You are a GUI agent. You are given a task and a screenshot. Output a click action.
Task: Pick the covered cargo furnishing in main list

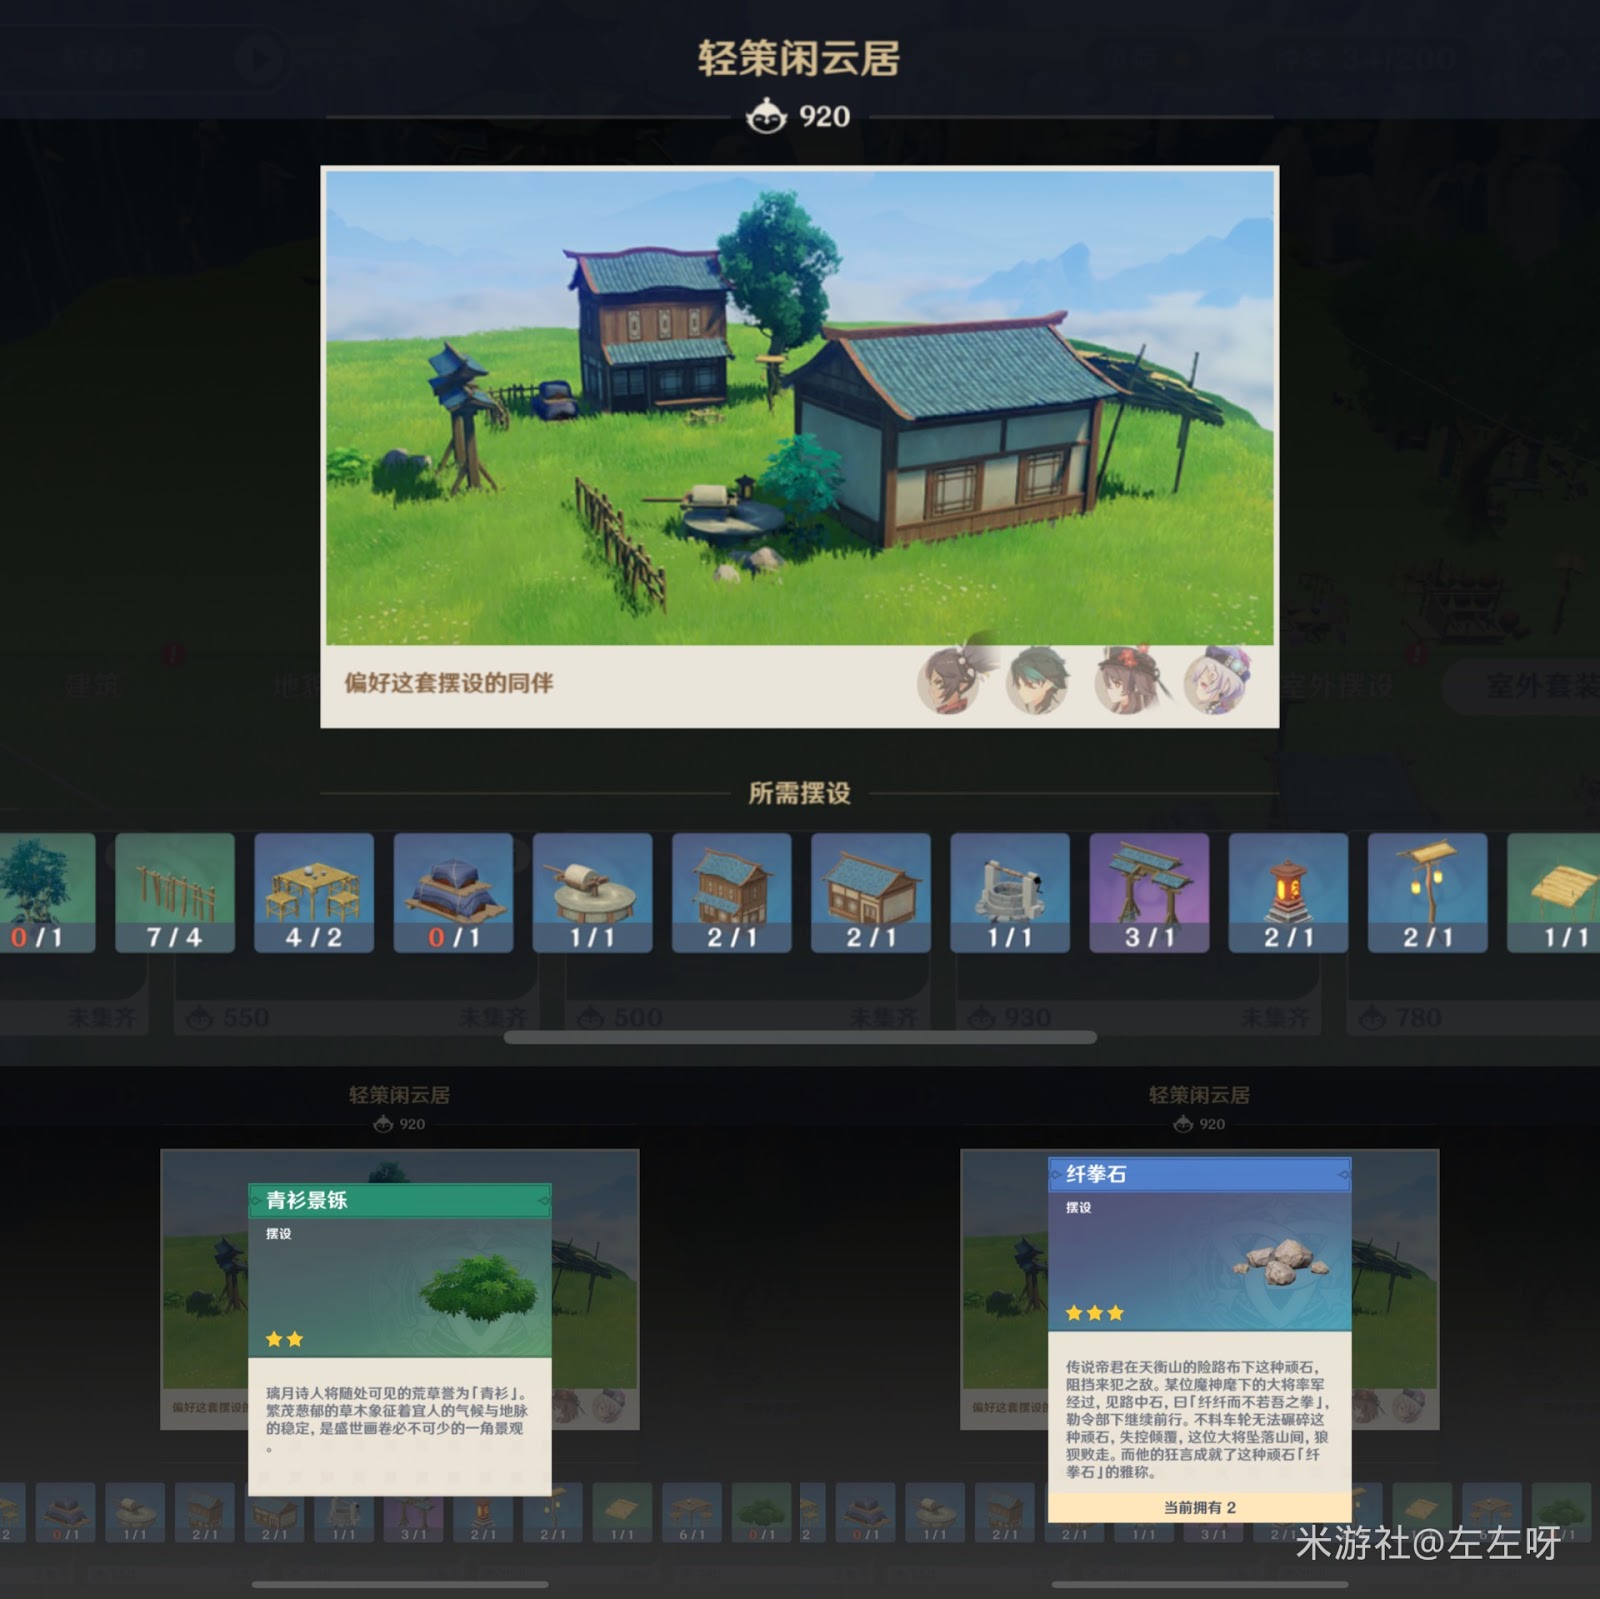pyautogui.click(x=453, y=892)
